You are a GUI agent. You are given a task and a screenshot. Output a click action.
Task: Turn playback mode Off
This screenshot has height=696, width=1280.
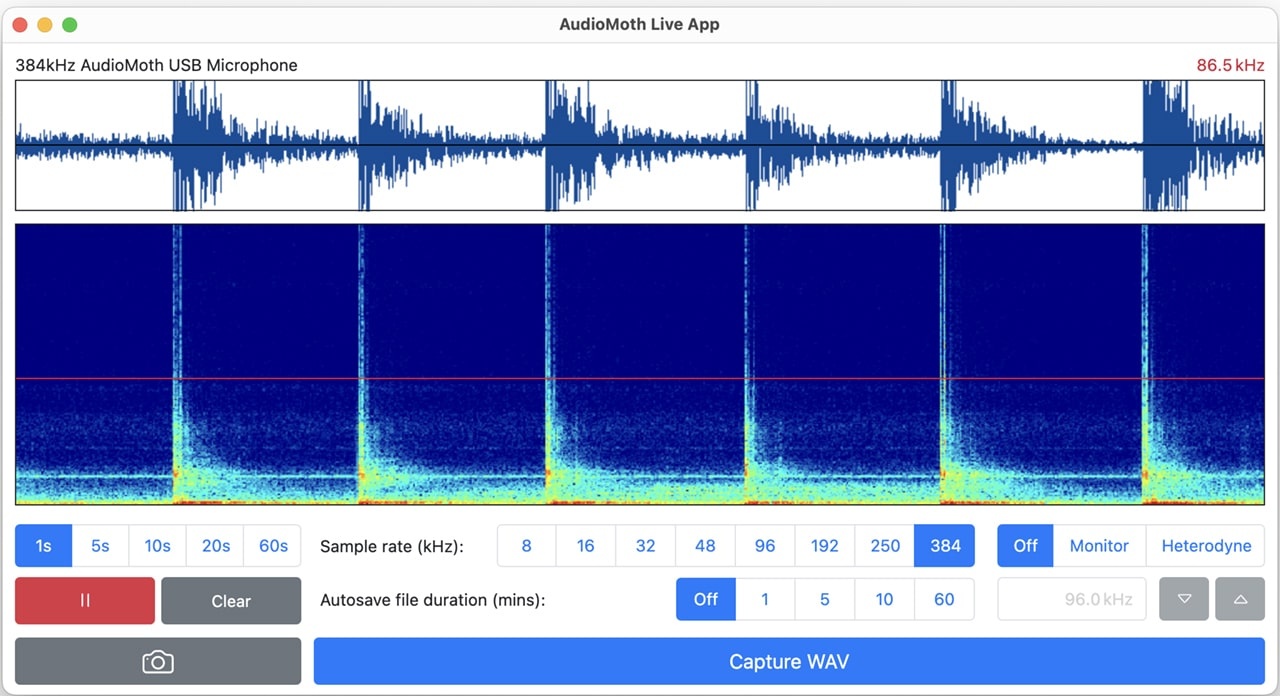(1026, 546)
